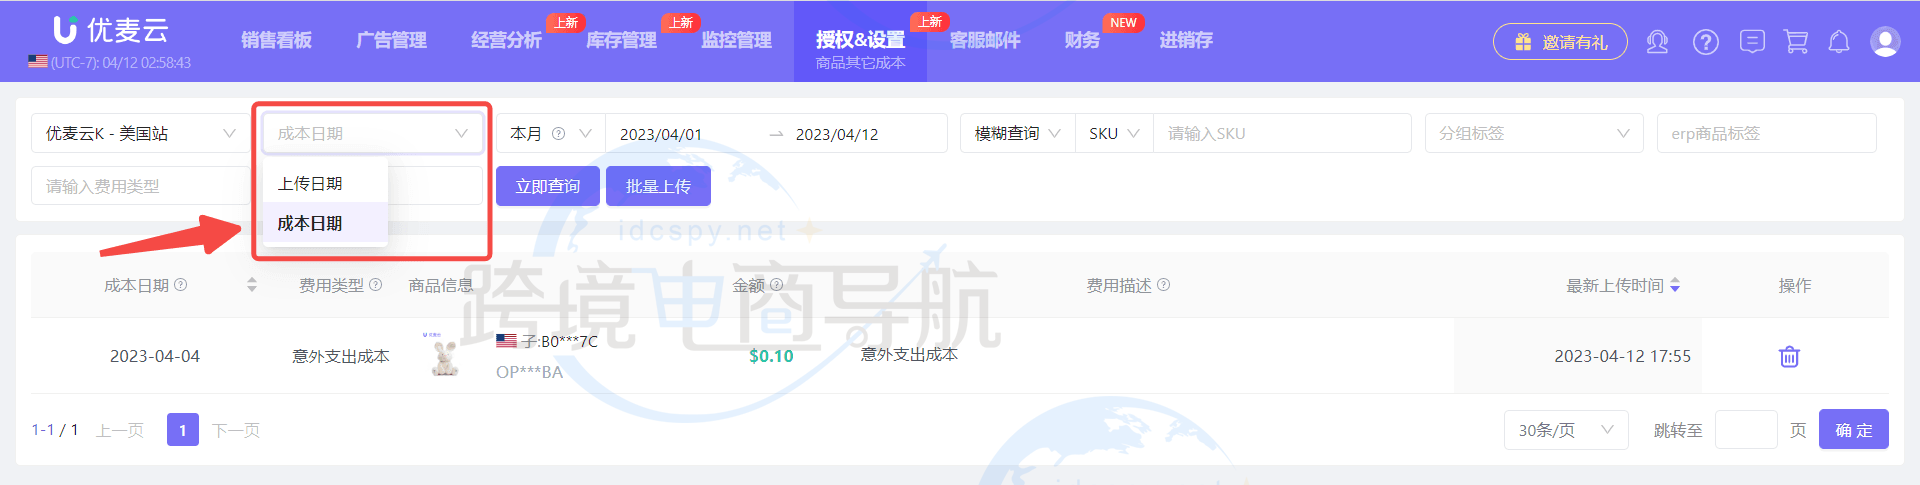This screenshot has width=1920, height=485.
Task: Select 上传日期 from the dropdown list
Action: pos(310,184)
